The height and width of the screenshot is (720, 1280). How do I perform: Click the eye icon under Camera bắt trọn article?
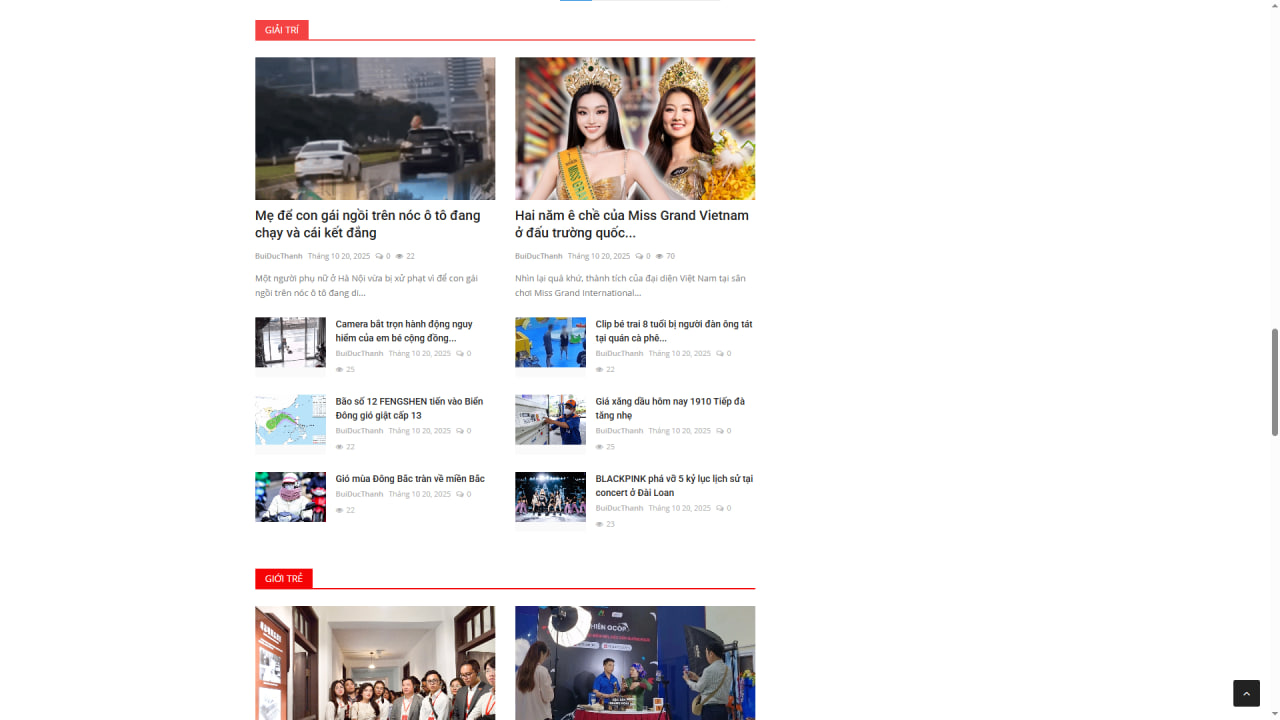pos(339,370)
